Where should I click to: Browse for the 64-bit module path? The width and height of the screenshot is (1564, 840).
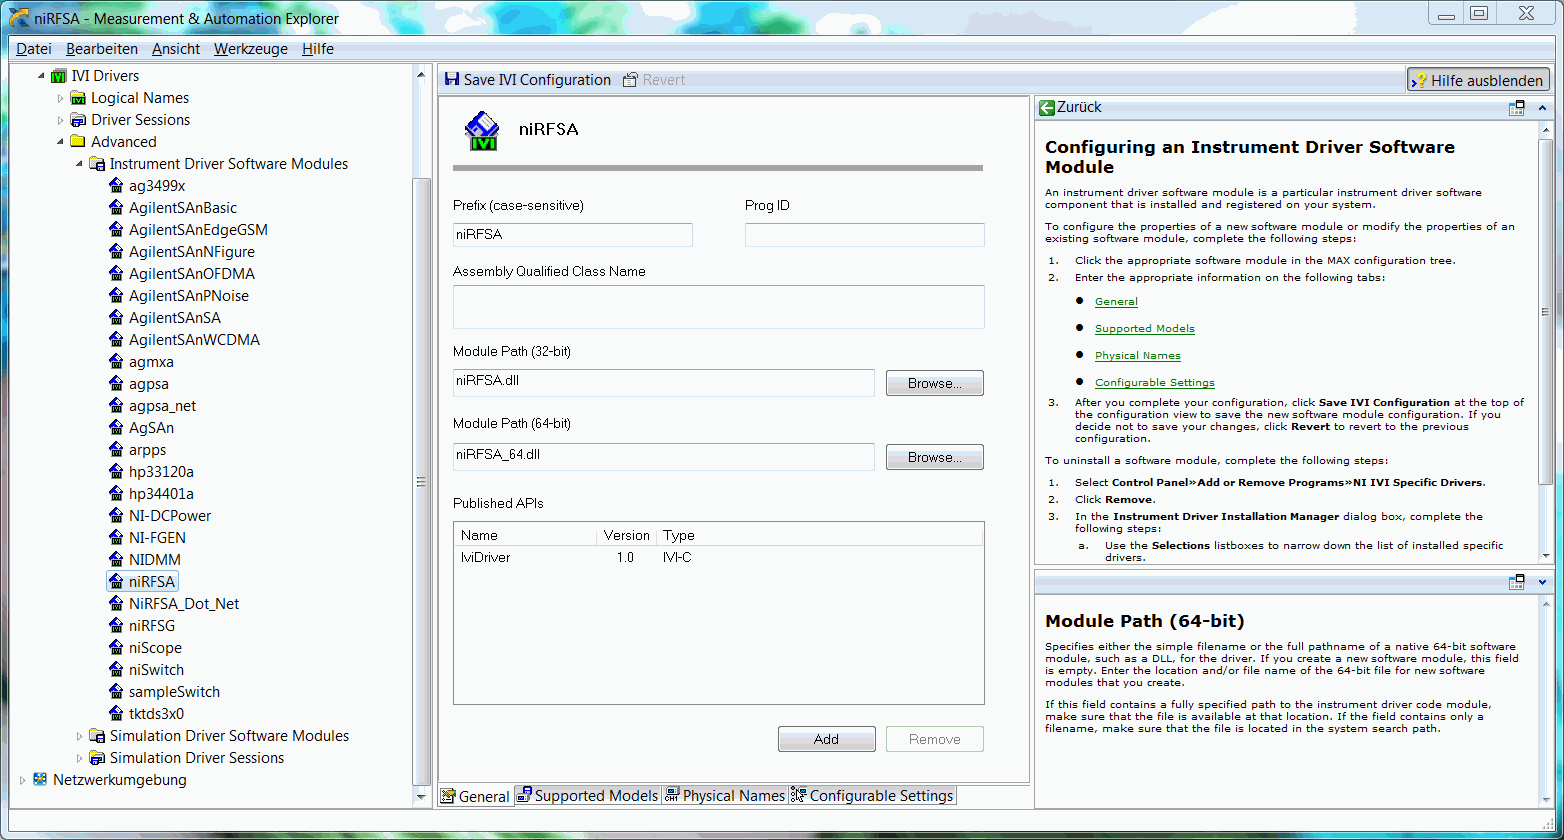pos(935,457)
